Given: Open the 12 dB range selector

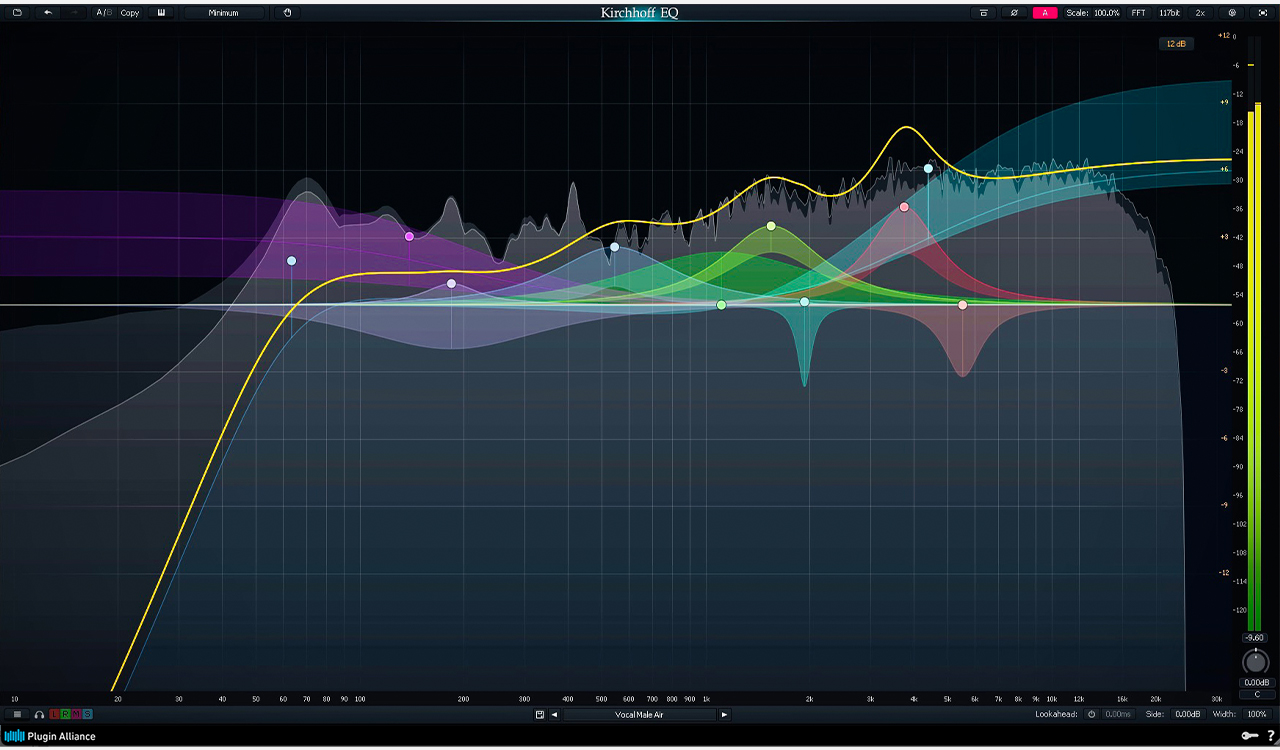Looking at the screenshot, I should [x=1175, y=44].
